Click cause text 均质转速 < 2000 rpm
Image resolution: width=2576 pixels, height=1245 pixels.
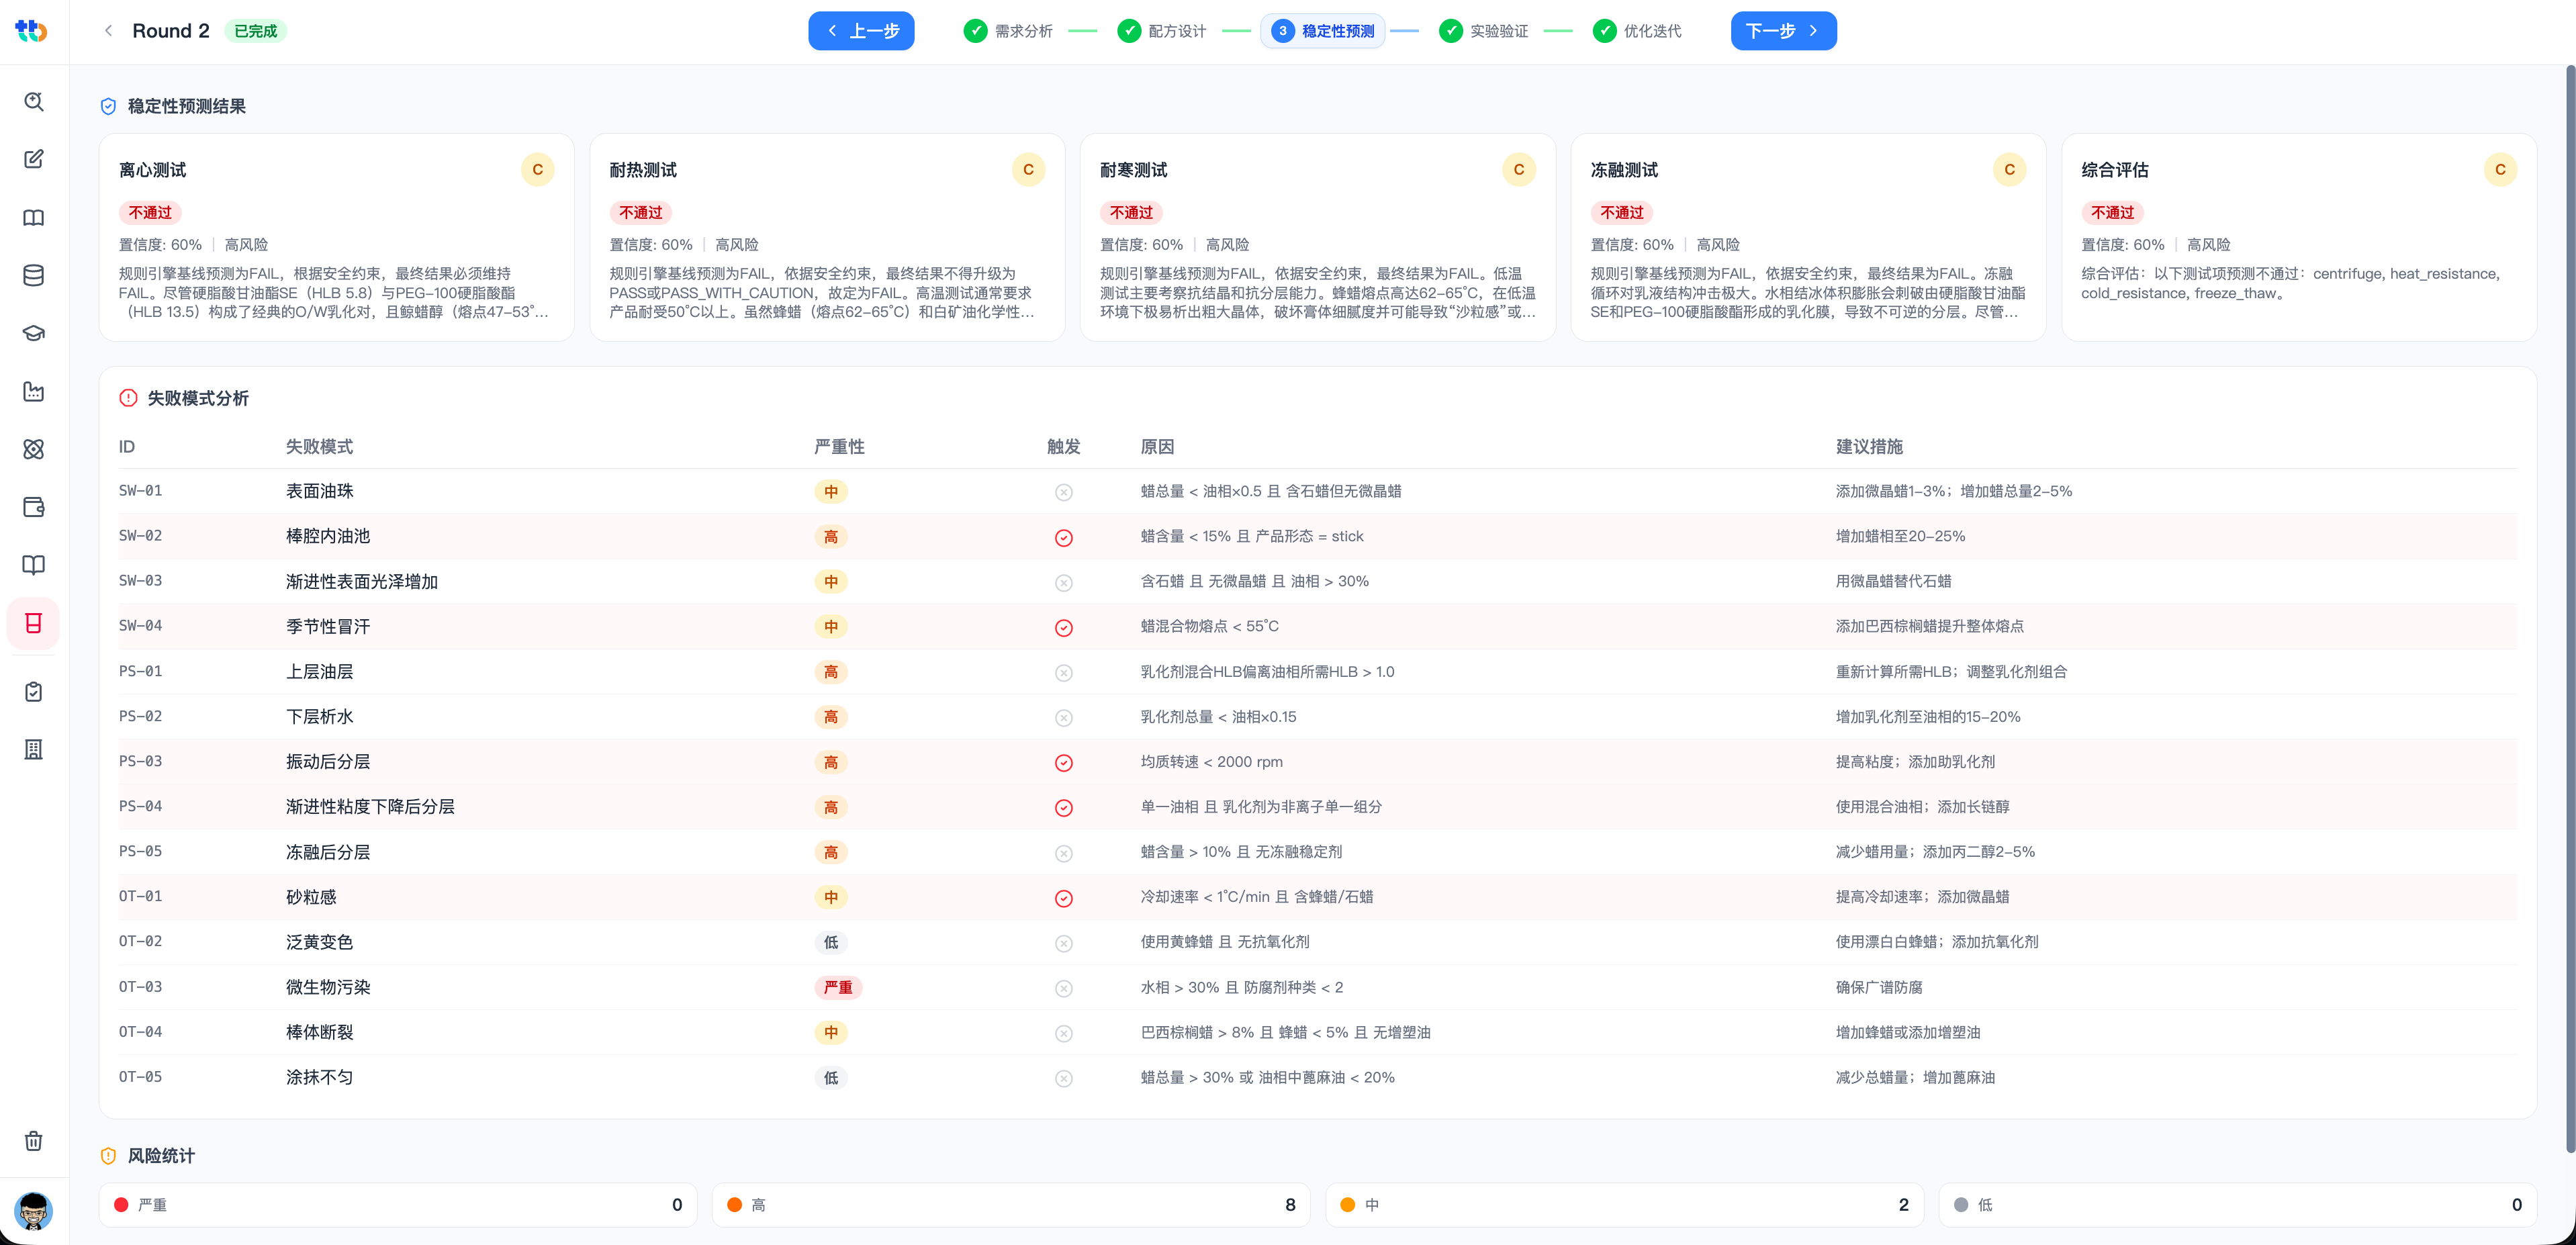(x=1211, y=761)
